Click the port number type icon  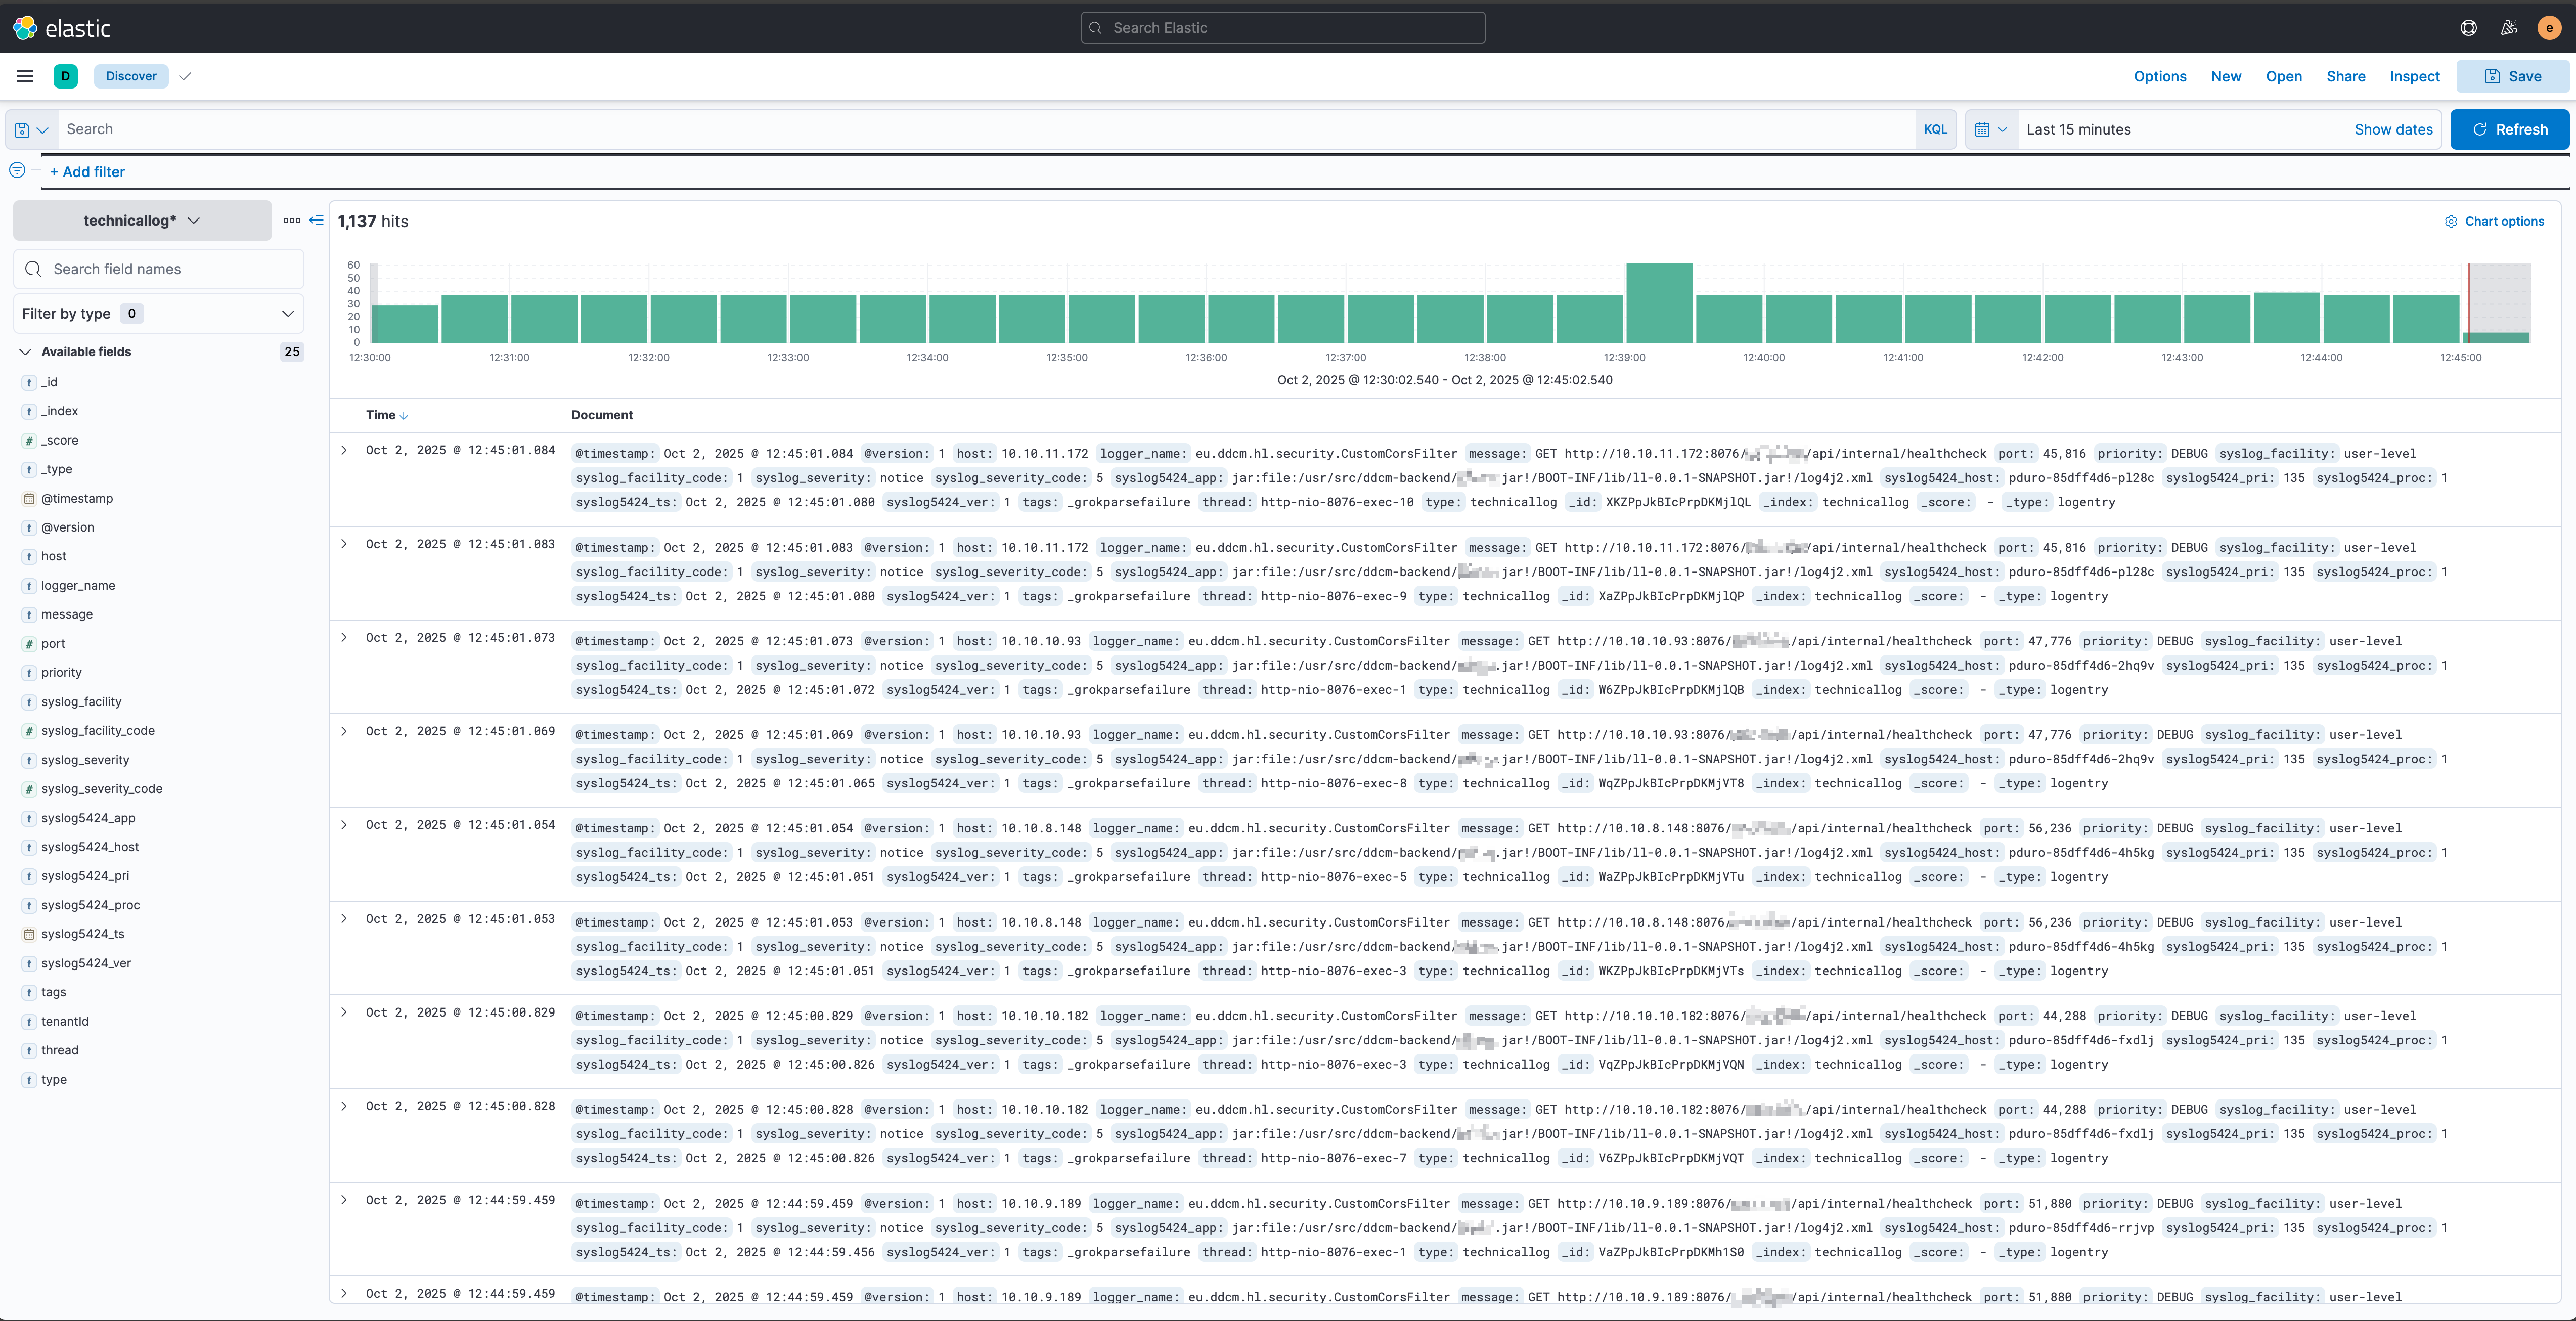tap(30, 644)
